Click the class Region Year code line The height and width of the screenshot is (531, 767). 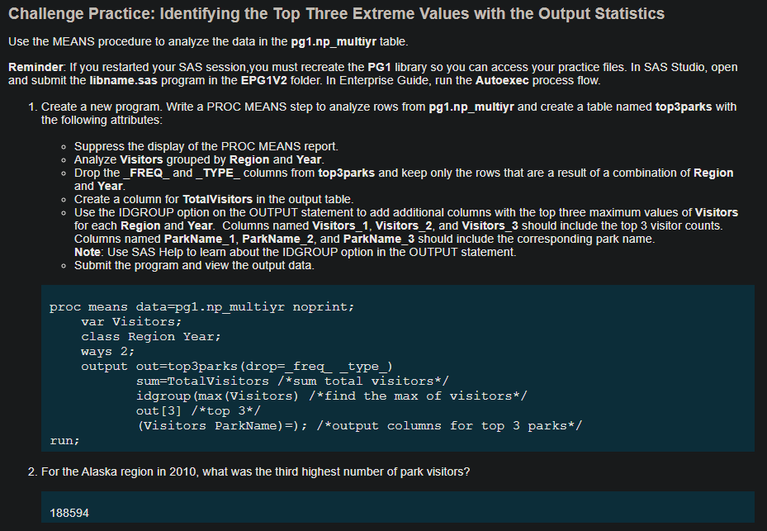[151, 337]
